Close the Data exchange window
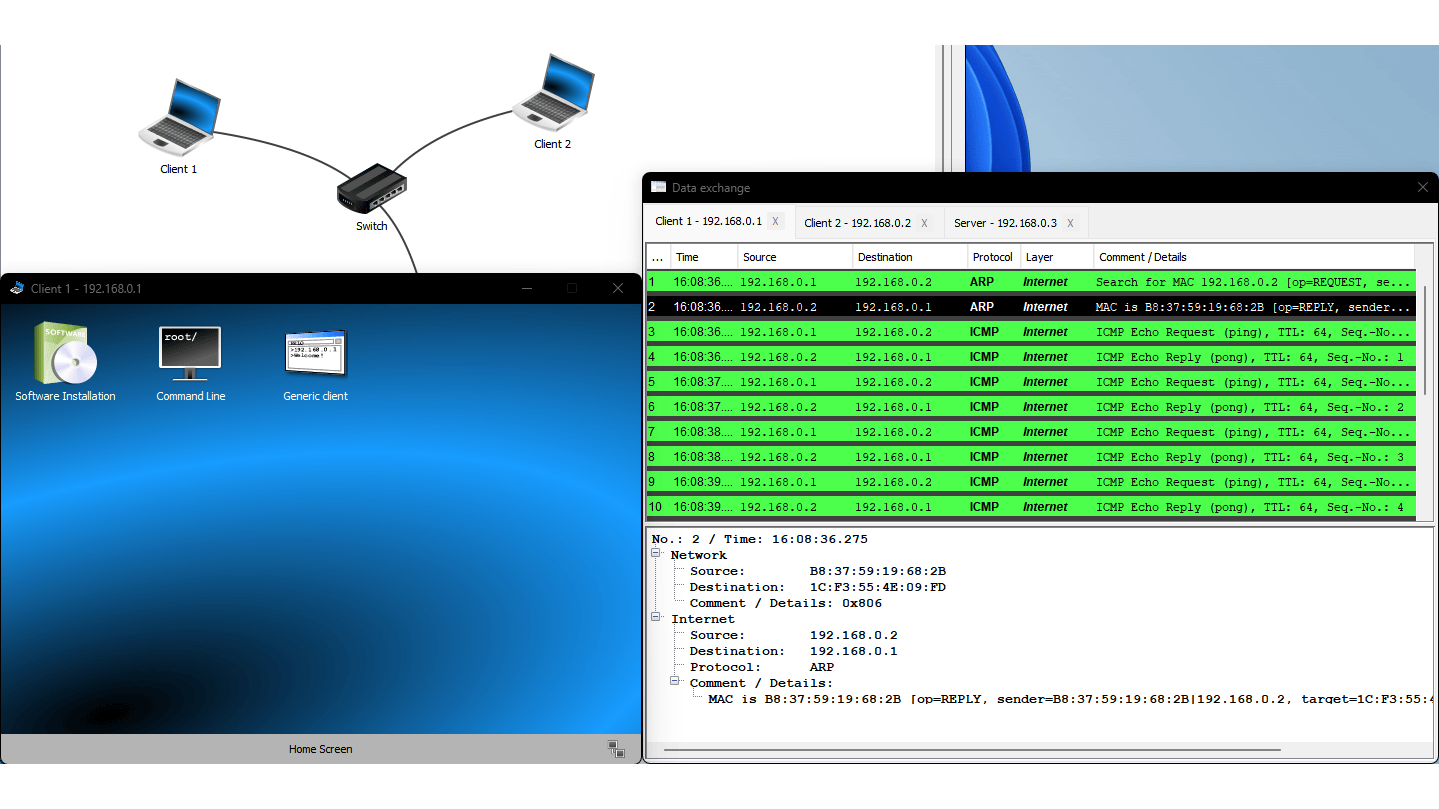The image size is (1439, 809). coord(1423,187)
